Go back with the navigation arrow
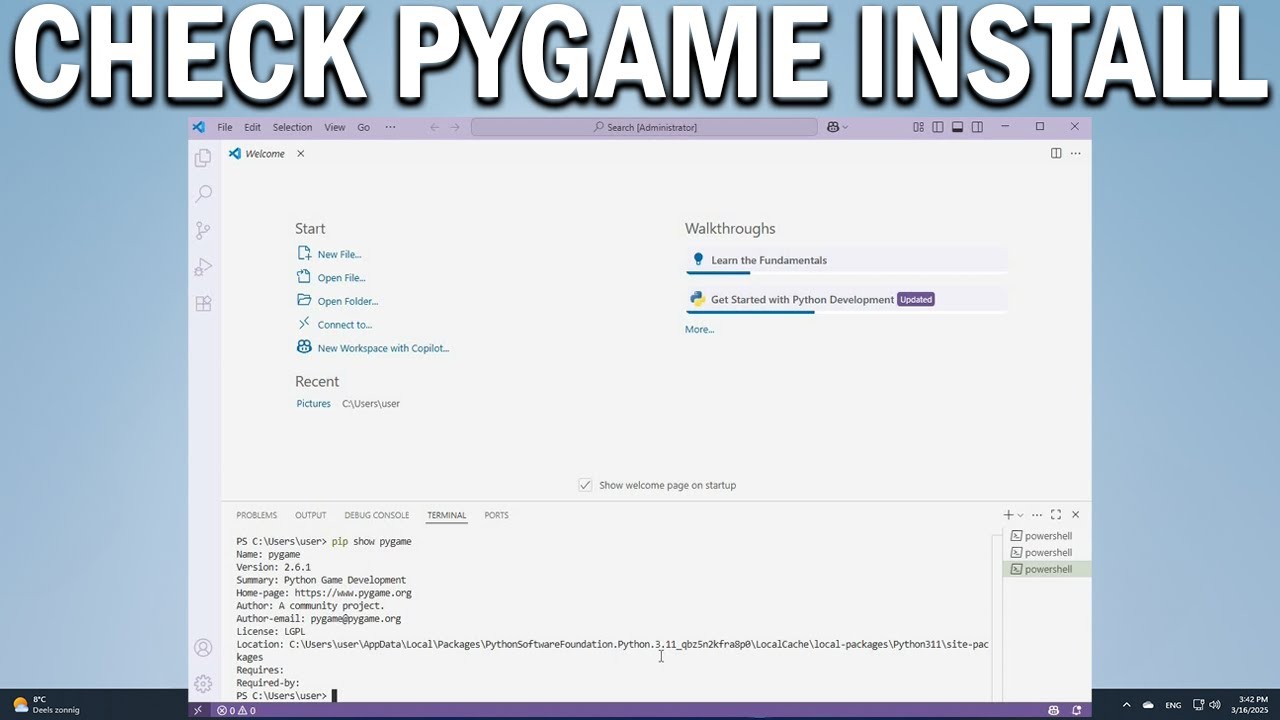Image resolution: width=1280 pixels, height=720 pixels. [x=434, y=127]
